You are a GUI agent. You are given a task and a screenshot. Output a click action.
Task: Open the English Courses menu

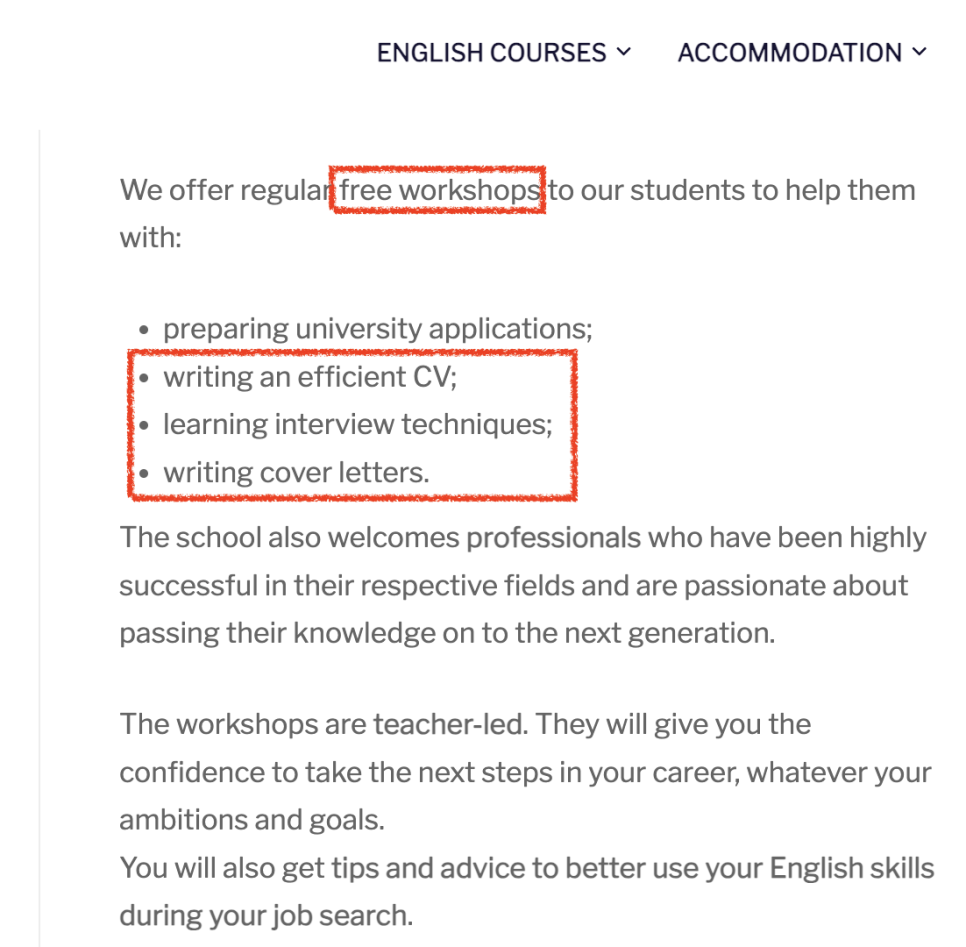tap(504, 53)
